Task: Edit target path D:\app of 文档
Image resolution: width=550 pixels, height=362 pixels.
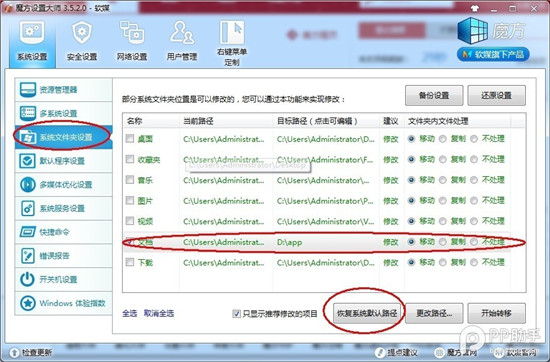Action: point(289,242)
